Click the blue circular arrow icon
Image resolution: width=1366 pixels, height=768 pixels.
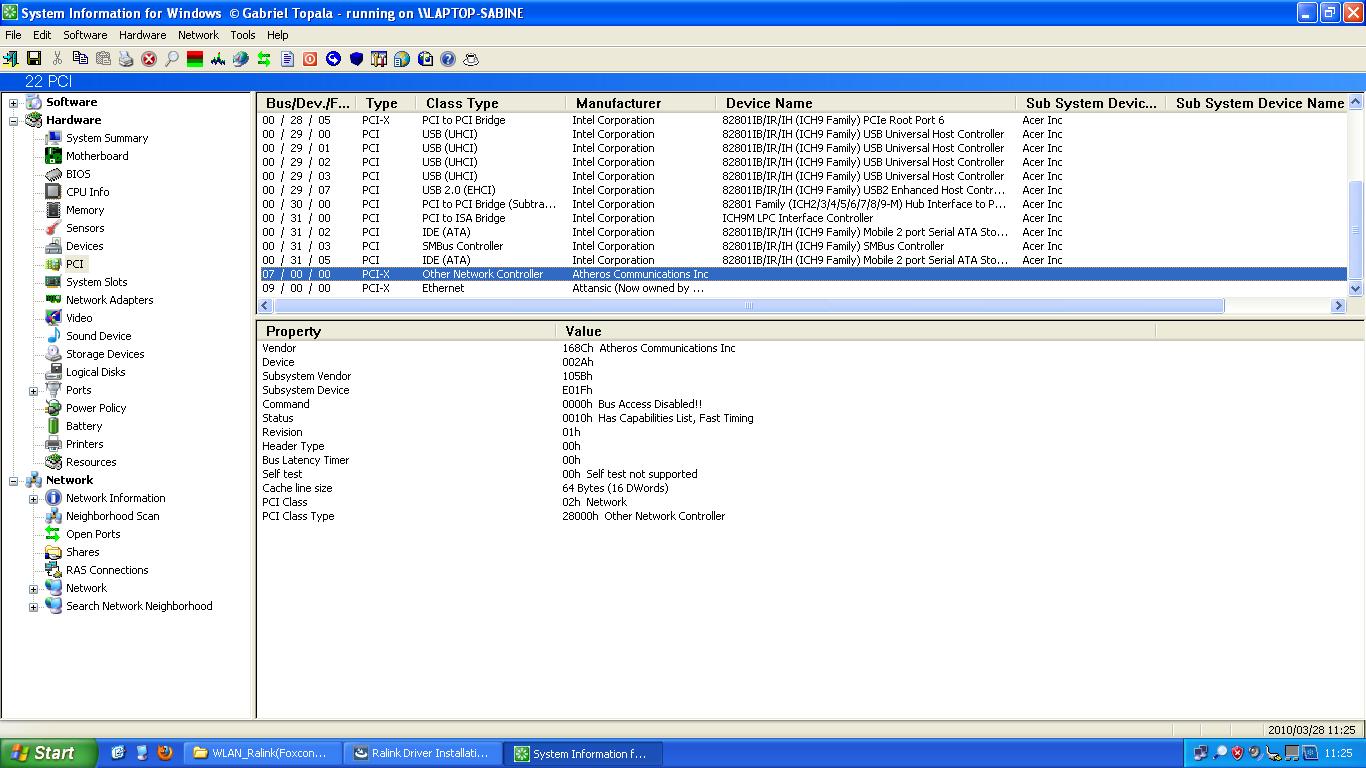333,59
